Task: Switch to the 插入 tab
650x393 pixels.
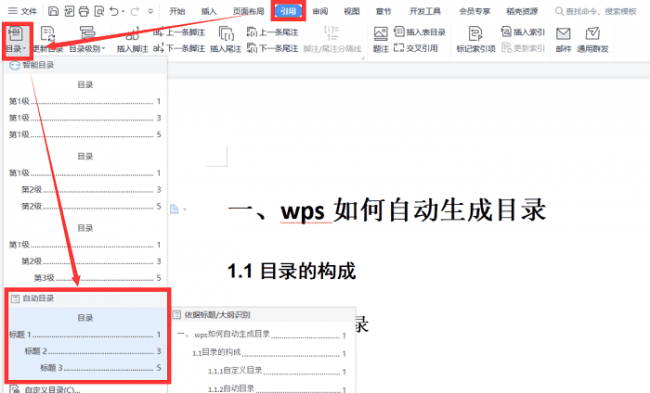Action: (209, 11)
